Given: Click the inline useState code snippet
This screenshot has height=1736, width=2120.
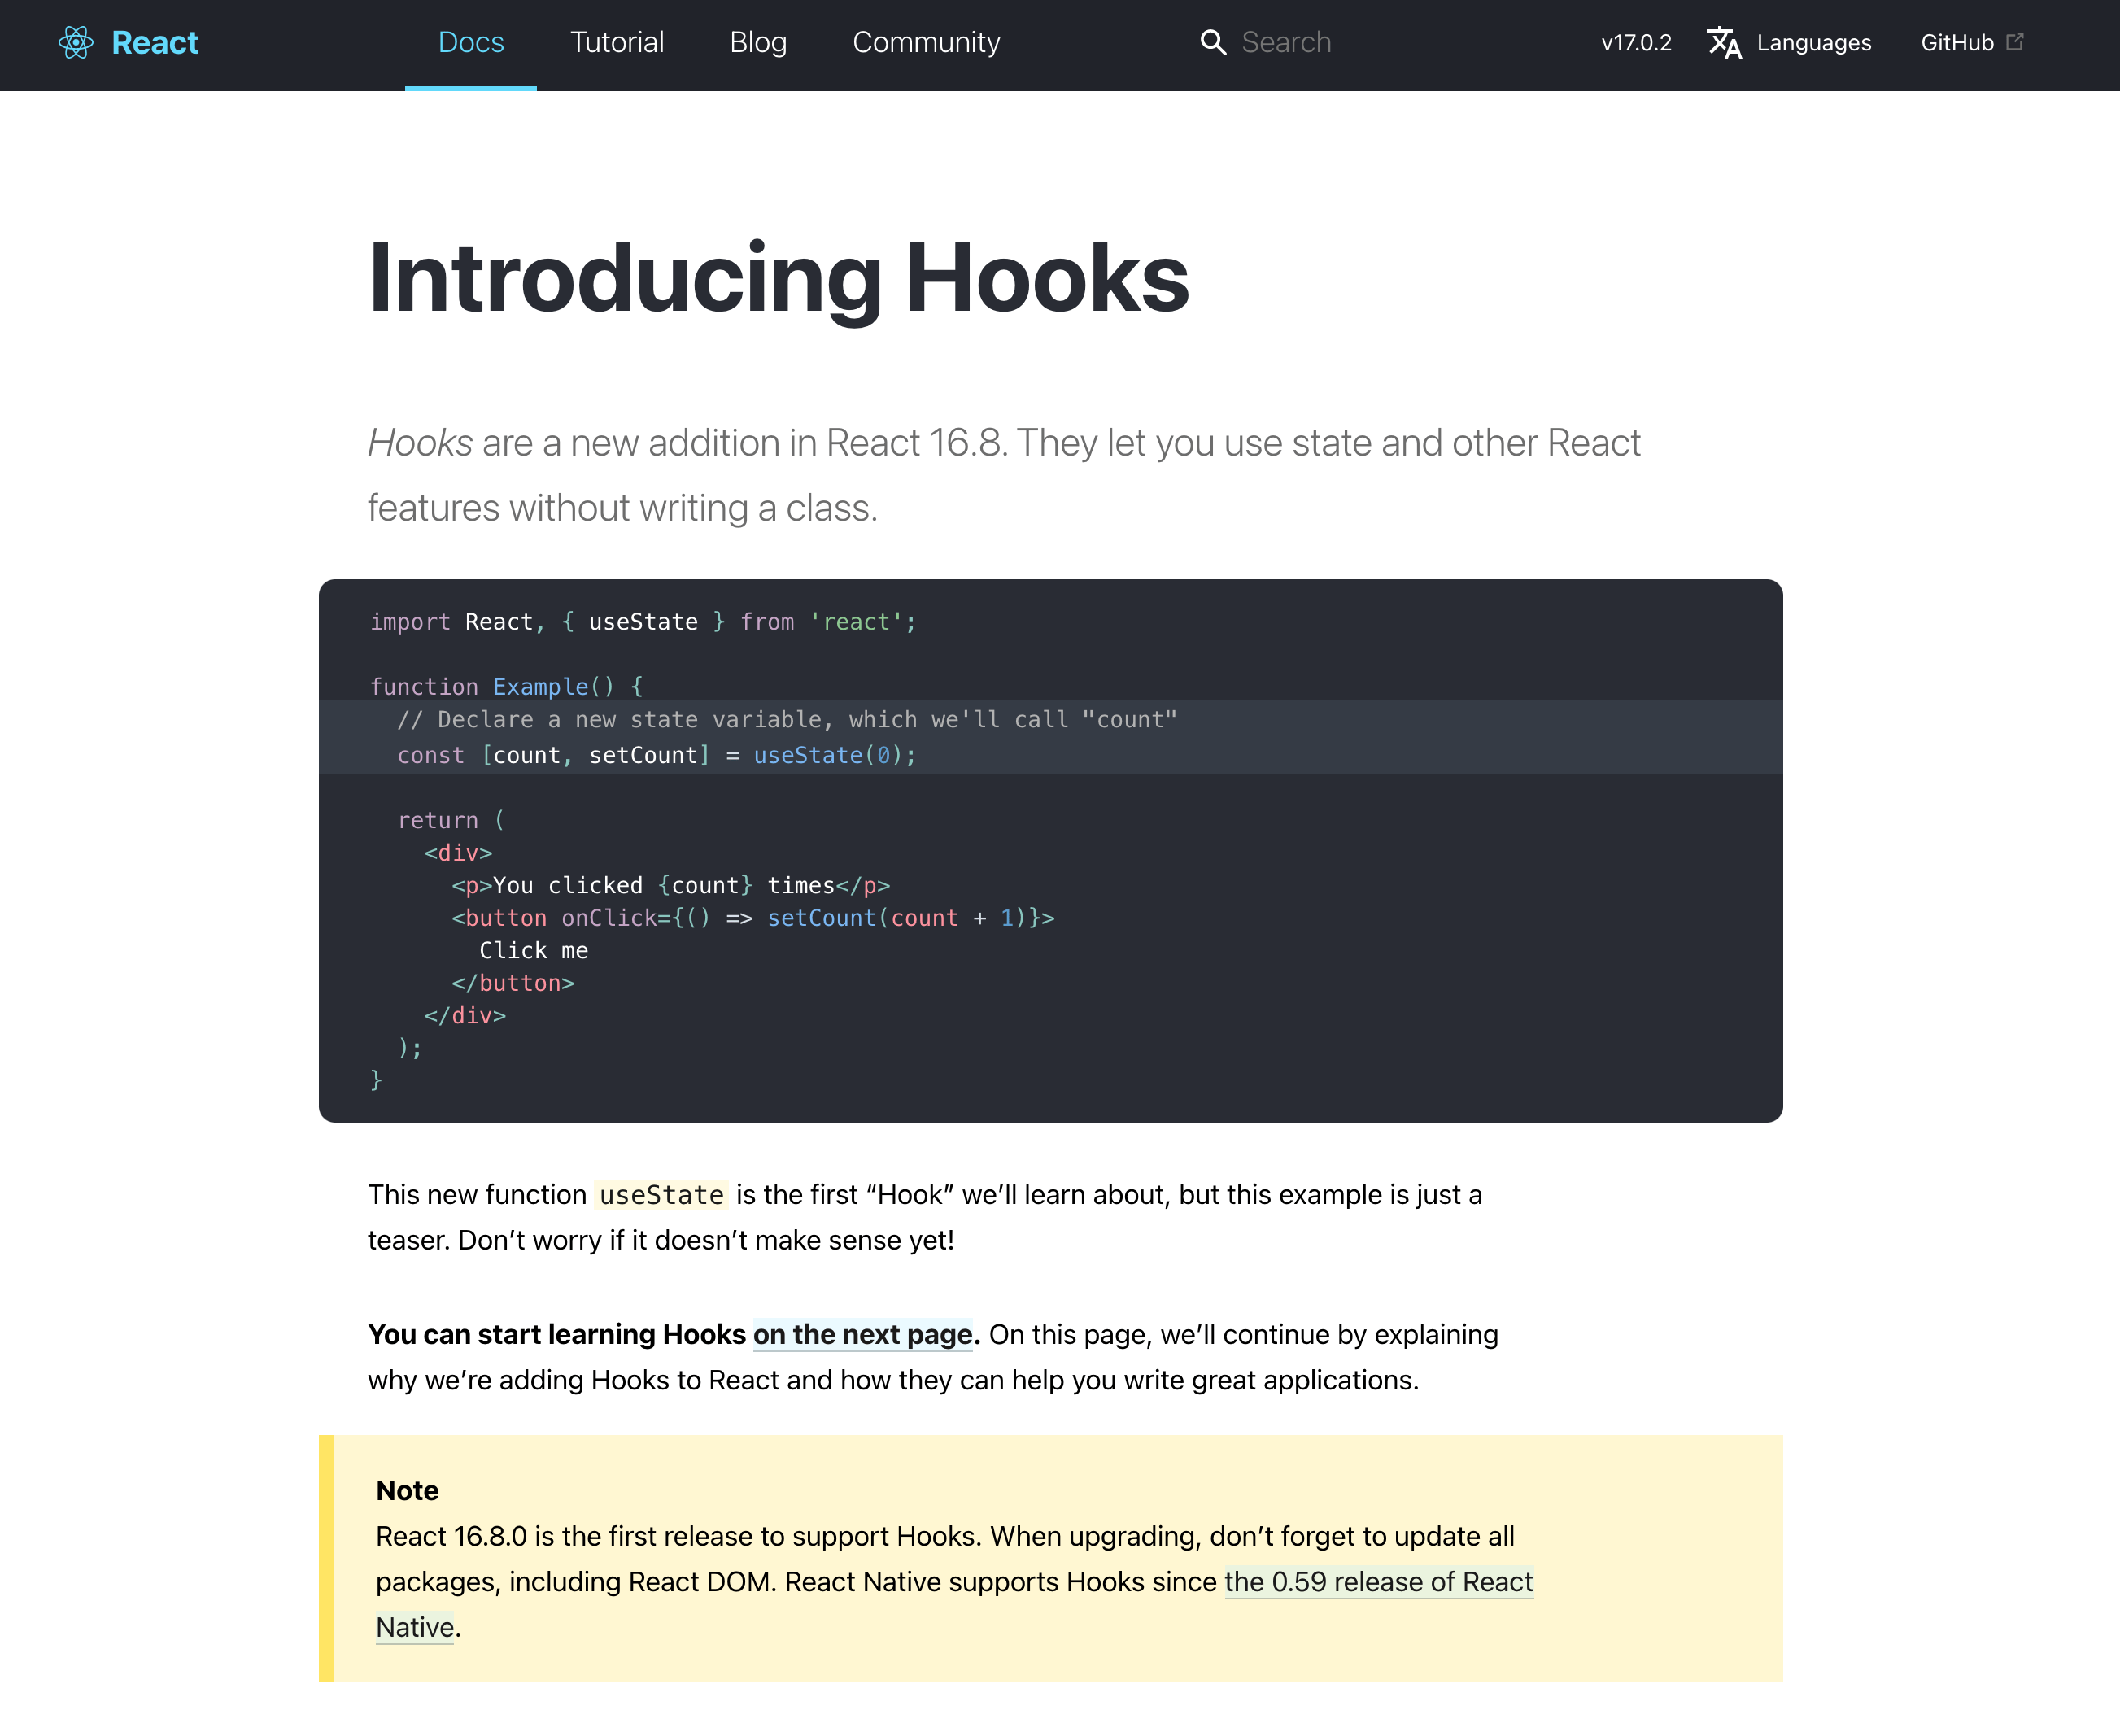Looking at the screenshot, I should click(x=661, y=1194).
